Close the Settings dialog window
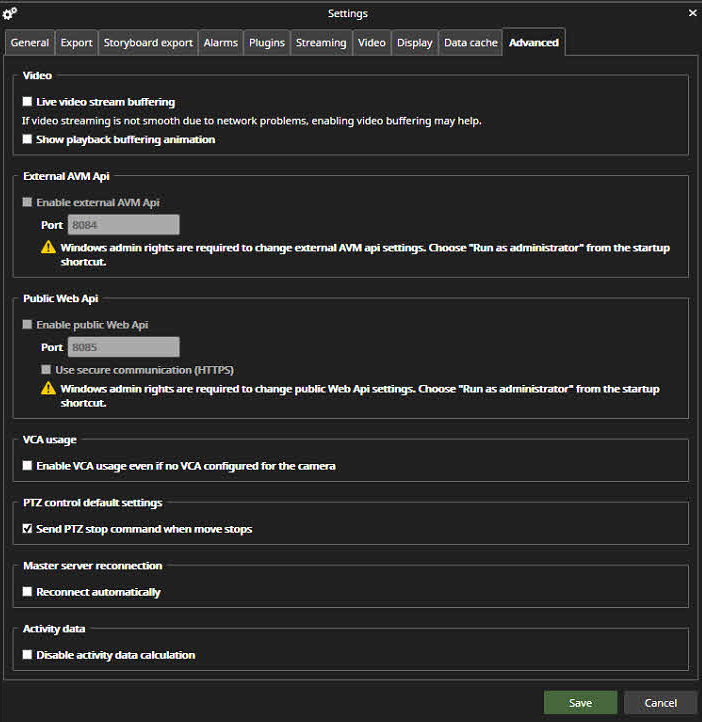The image size is (702, 722). click(692, 13)
